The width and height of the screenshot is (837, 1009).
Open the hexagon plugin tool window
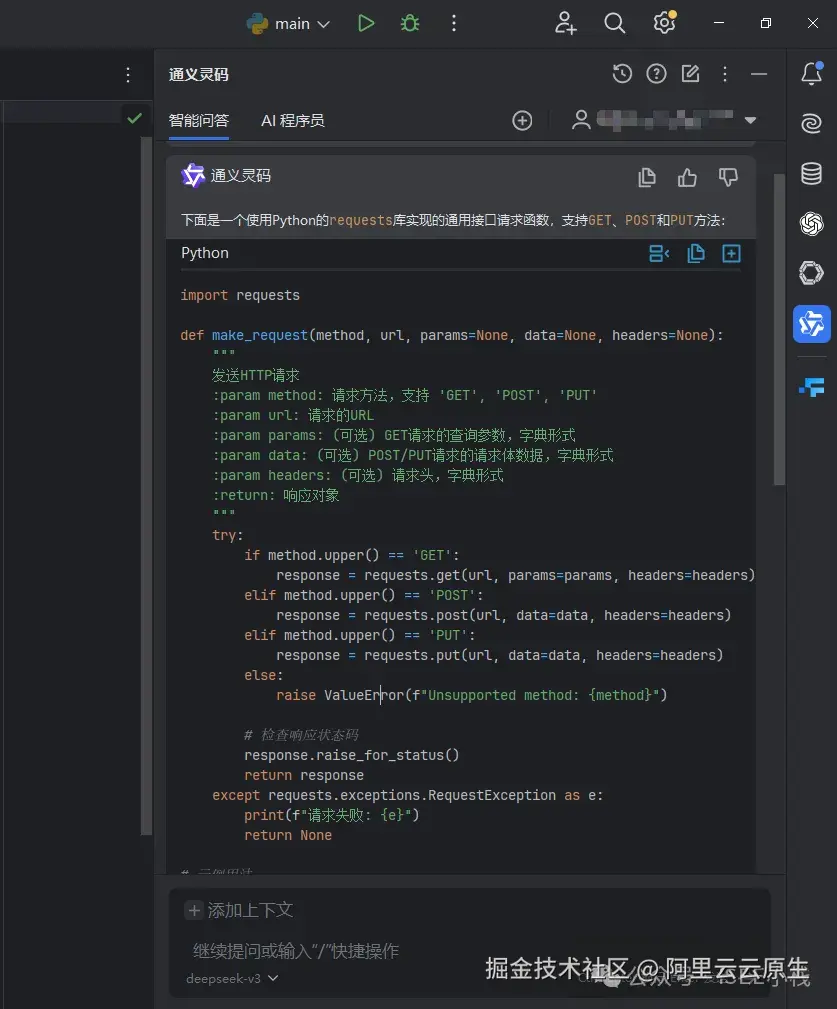coord(812,273)
